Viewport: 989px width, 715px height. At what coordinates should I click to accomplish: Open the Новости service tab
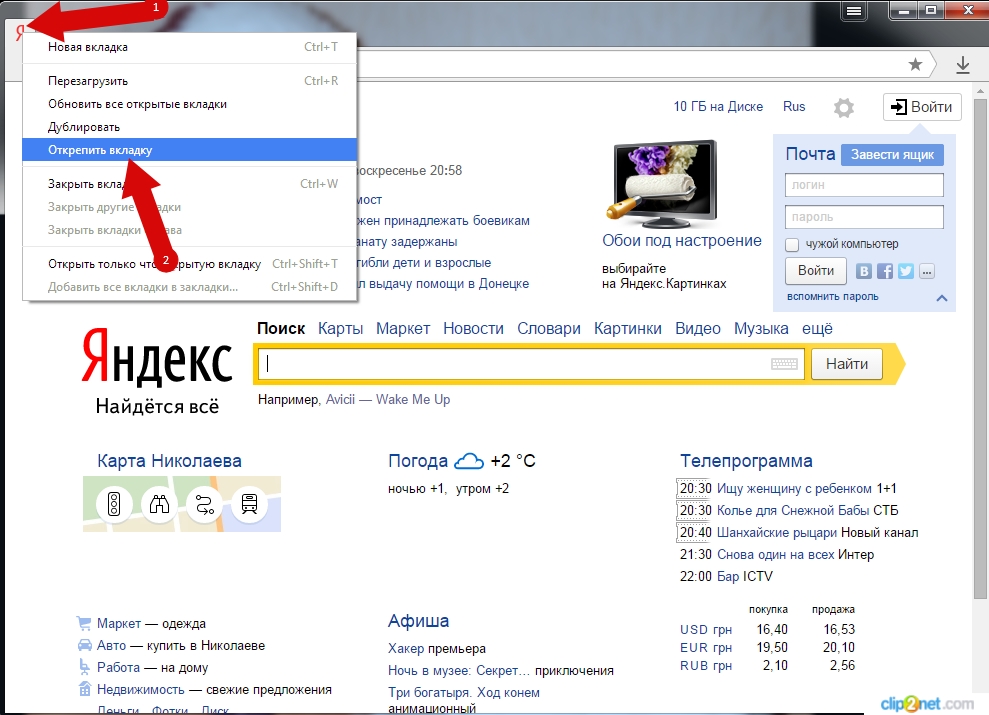(x=473, y=328)
